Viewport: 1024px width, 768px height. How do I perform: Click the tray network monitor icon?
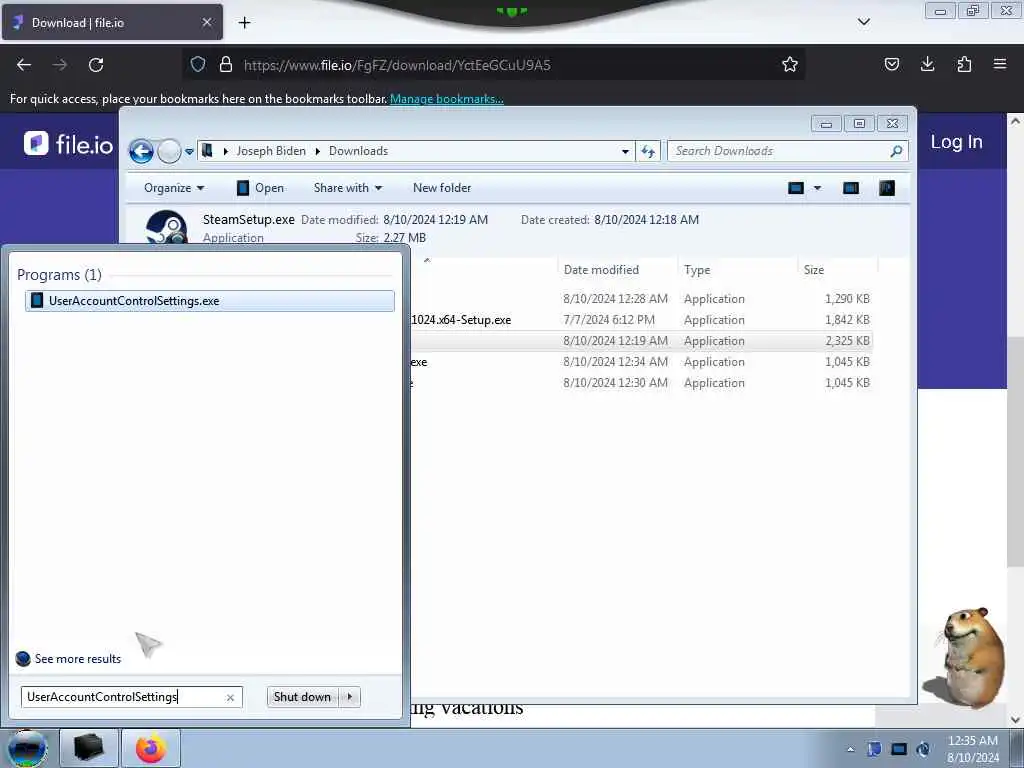coord(899,750)
